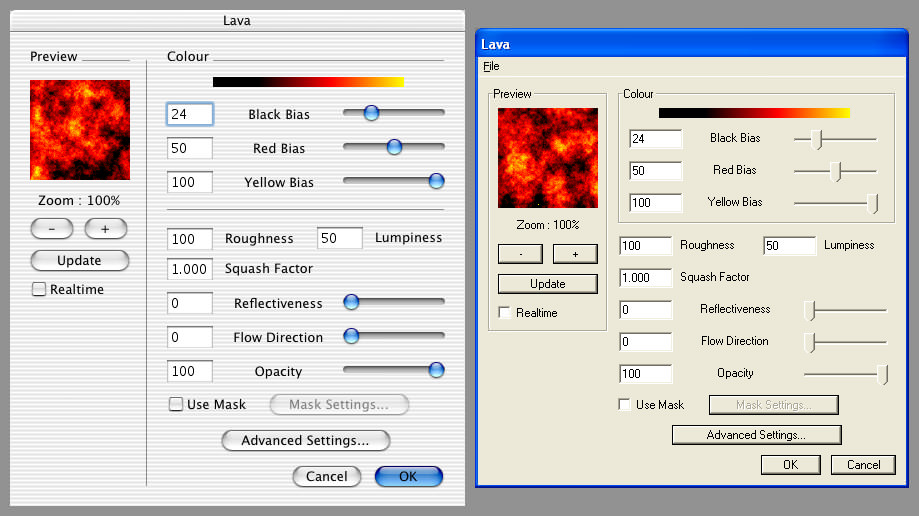Click Reflectiveness slider knob in Mac dialog

[x=351, y=302]
